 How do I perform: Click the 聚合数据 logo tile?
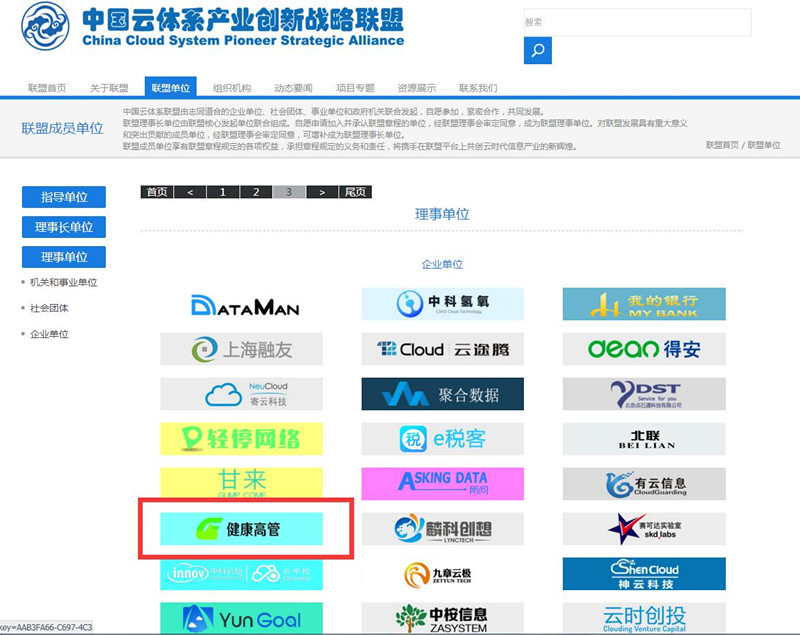(x=442, y=394)
